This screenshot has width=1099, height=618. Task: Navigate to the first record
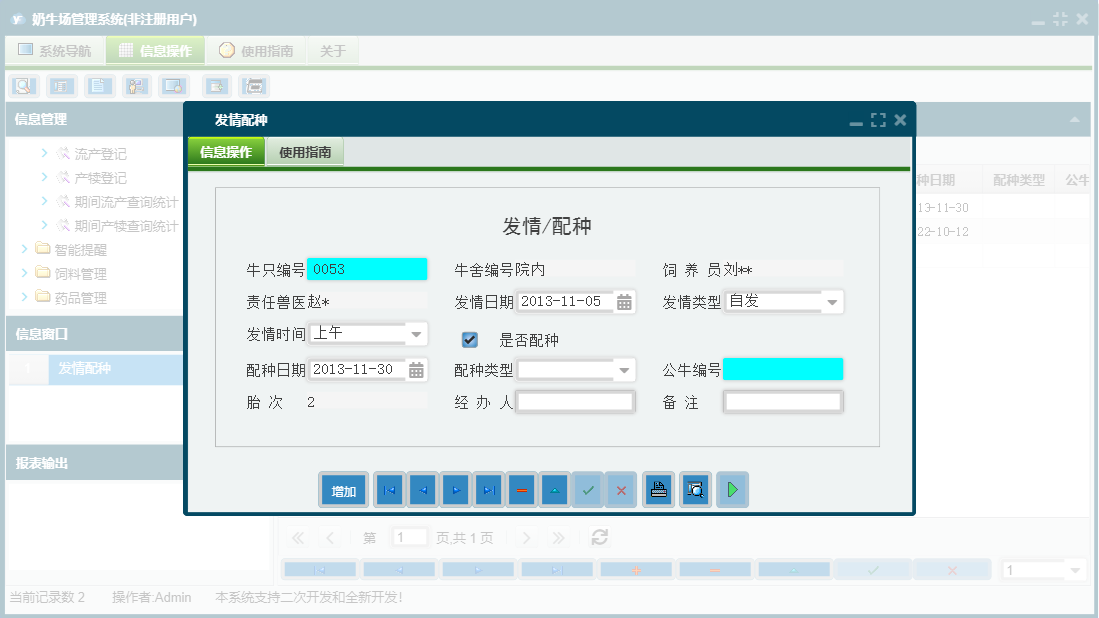pos(389,489)
